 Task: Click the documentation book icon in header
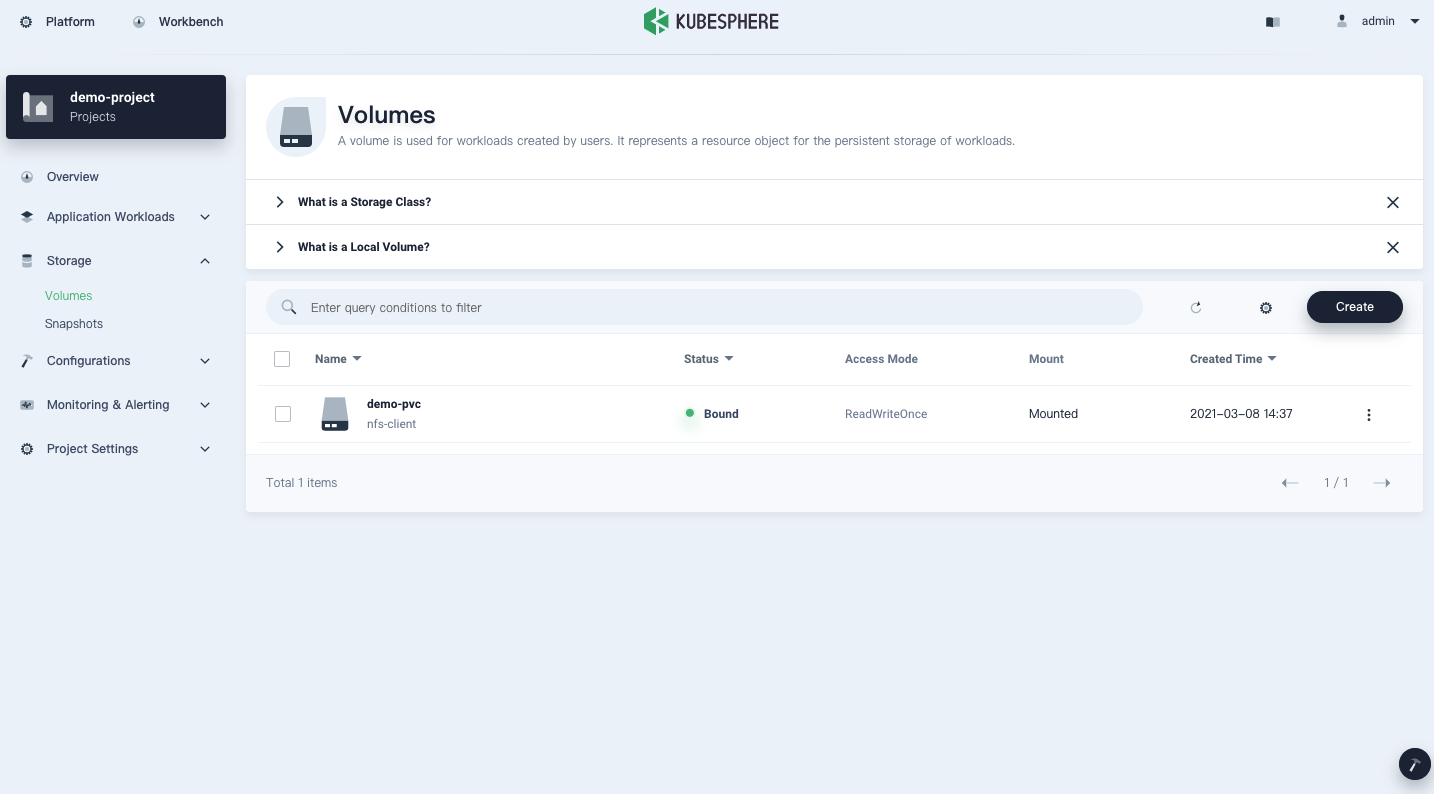[1273, 22]
